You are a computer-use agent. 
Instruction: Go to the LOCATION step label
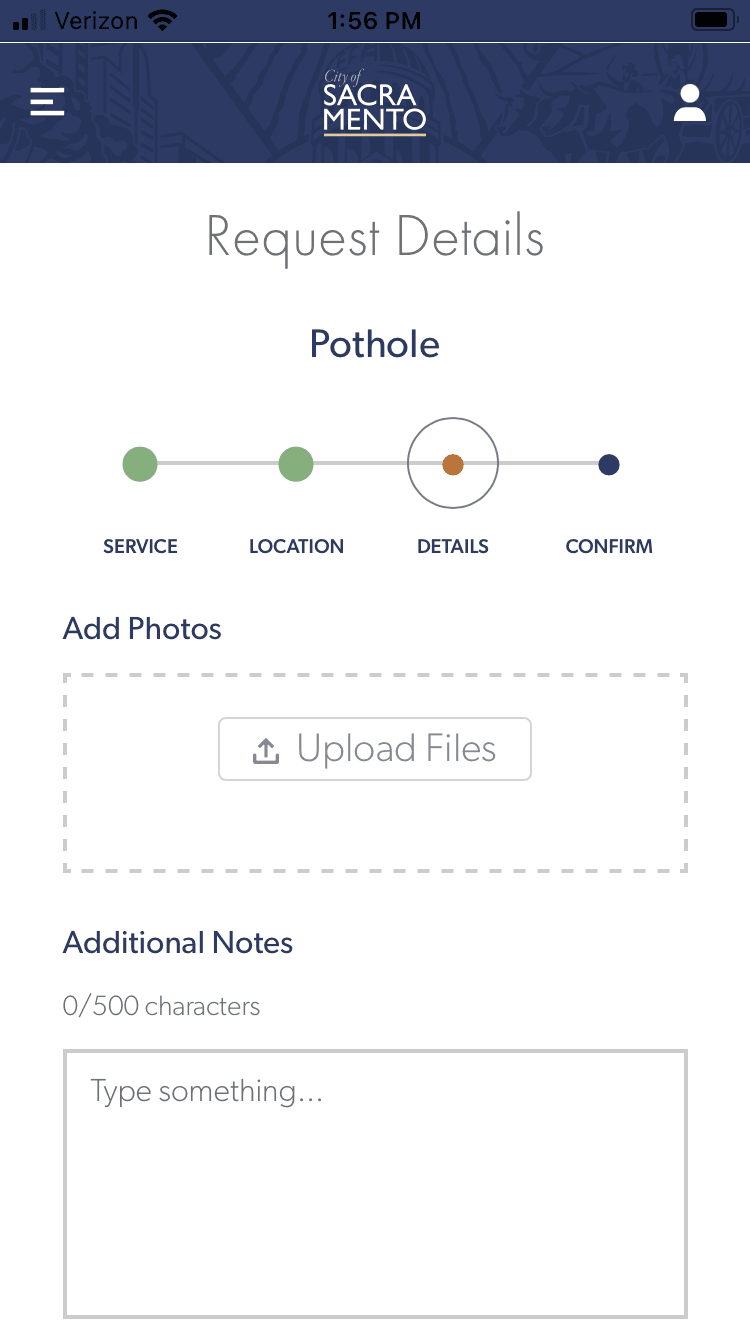[x=296, y=547]
